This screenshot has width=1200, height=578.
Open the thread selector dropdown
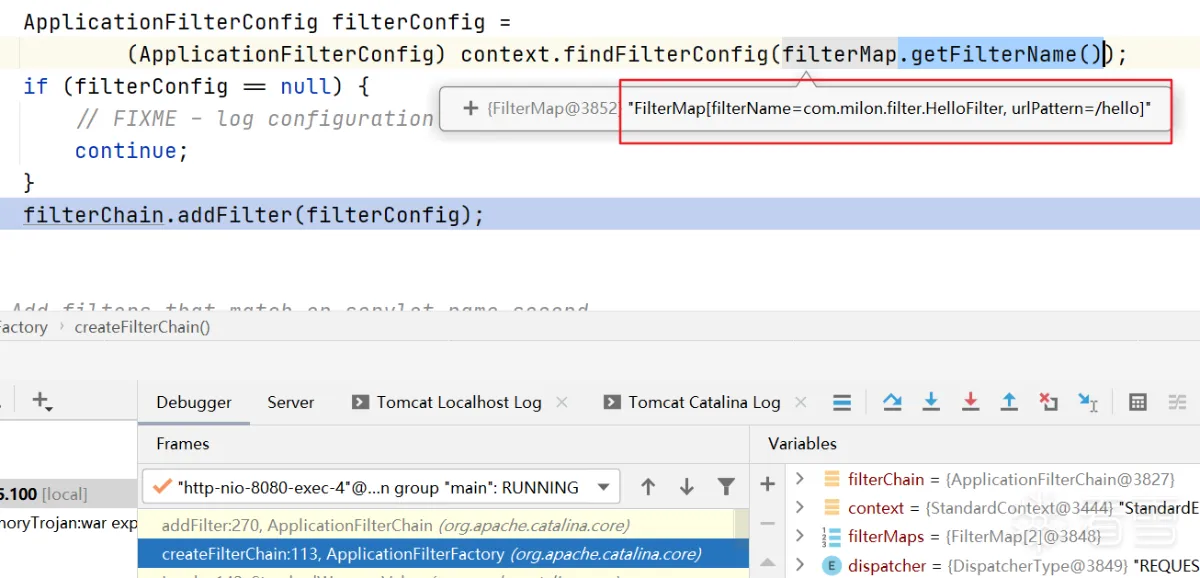(x=603, y=487)
